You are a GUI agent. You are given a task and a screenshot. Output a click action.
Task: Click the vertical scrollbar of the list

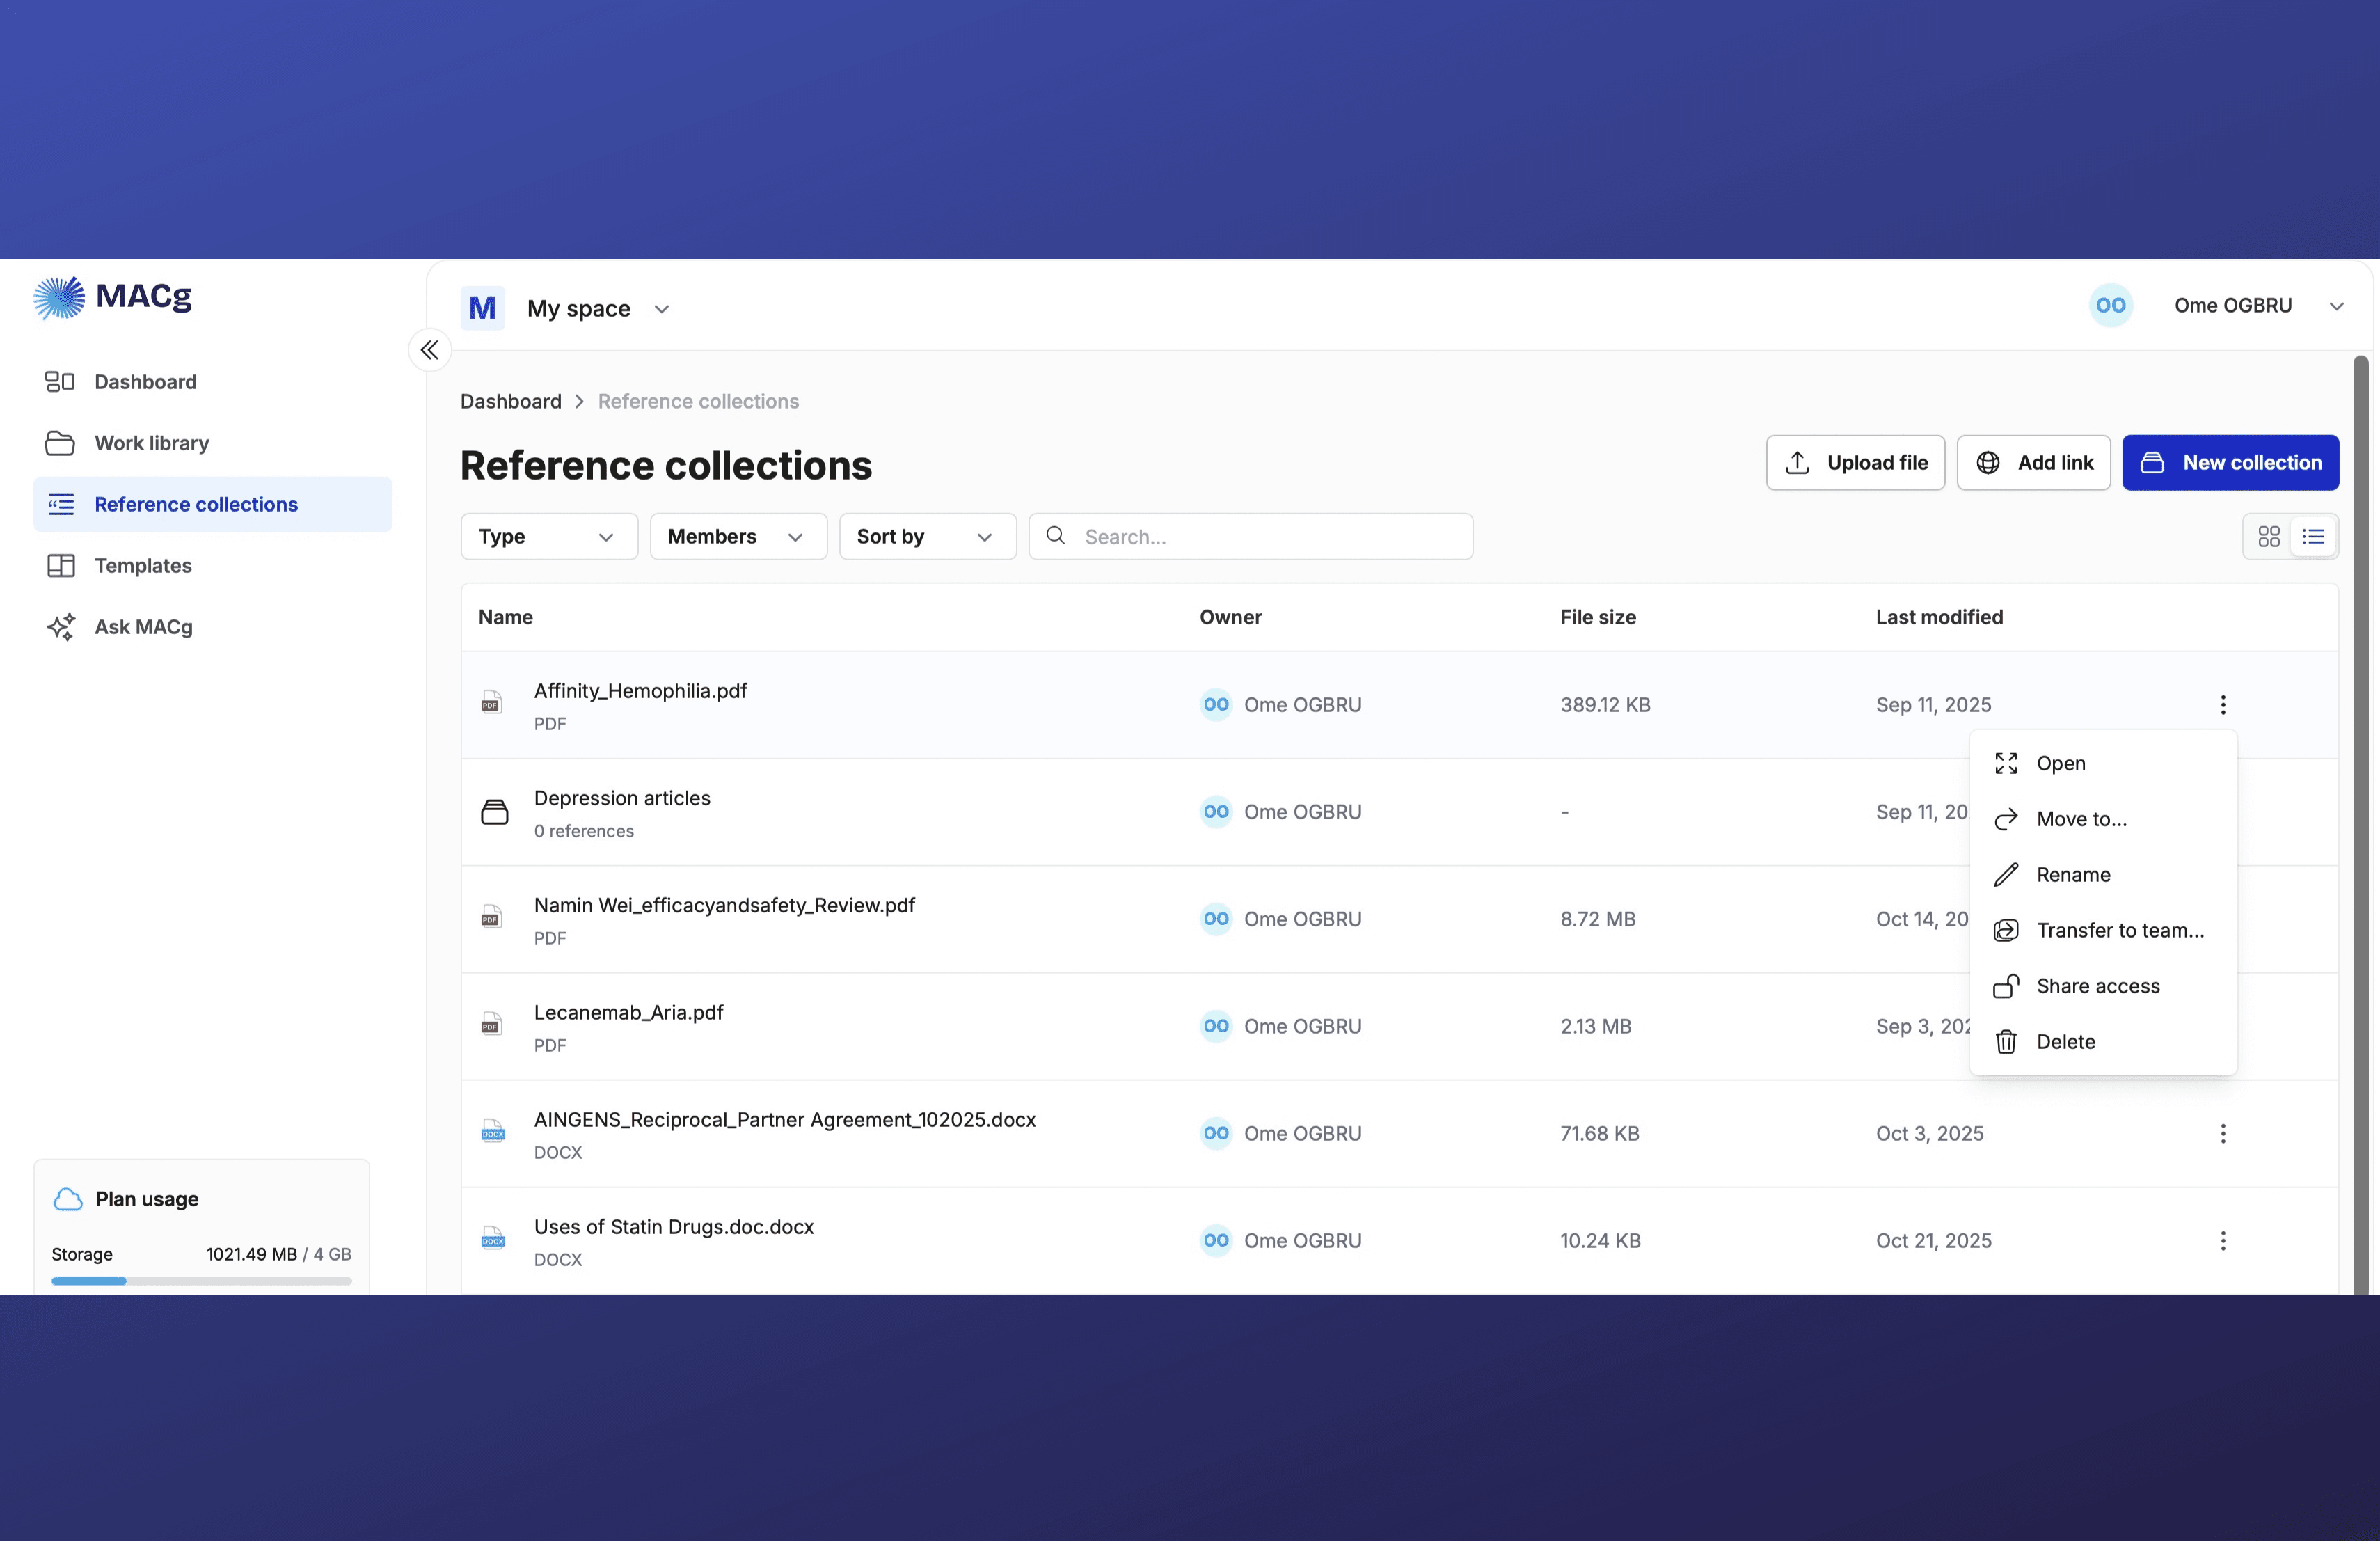pyautogui.click(x=2360, y=825)
